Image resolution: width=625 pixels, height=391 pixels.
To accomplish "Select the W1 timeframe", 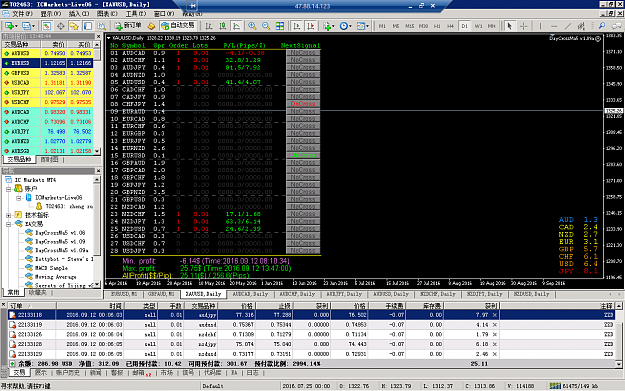I will tap(478, 26).
